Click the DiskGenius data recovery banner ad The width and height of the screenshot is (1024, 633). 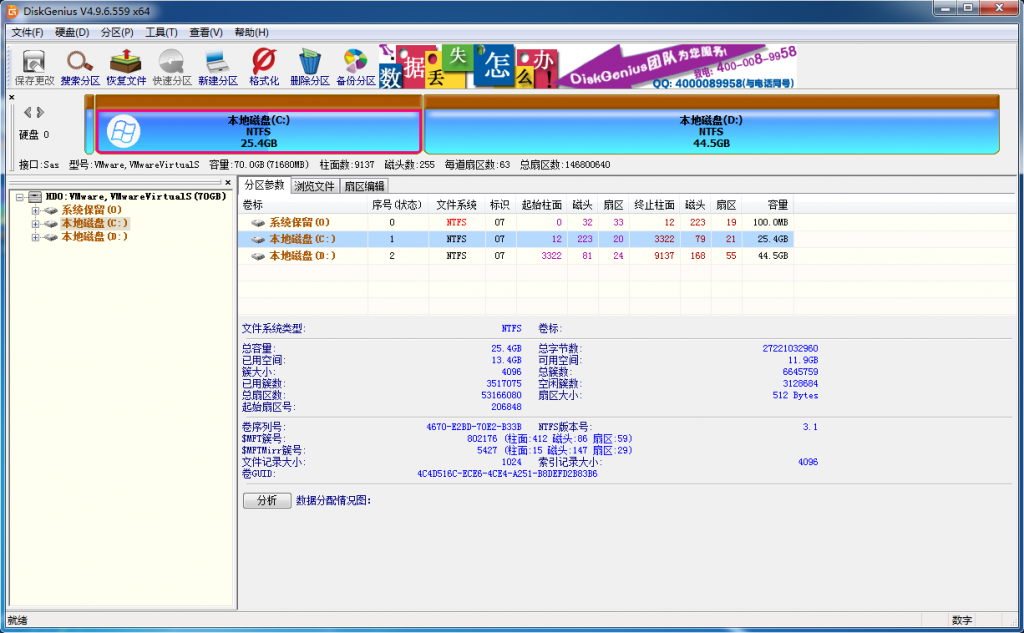(588, 67)
